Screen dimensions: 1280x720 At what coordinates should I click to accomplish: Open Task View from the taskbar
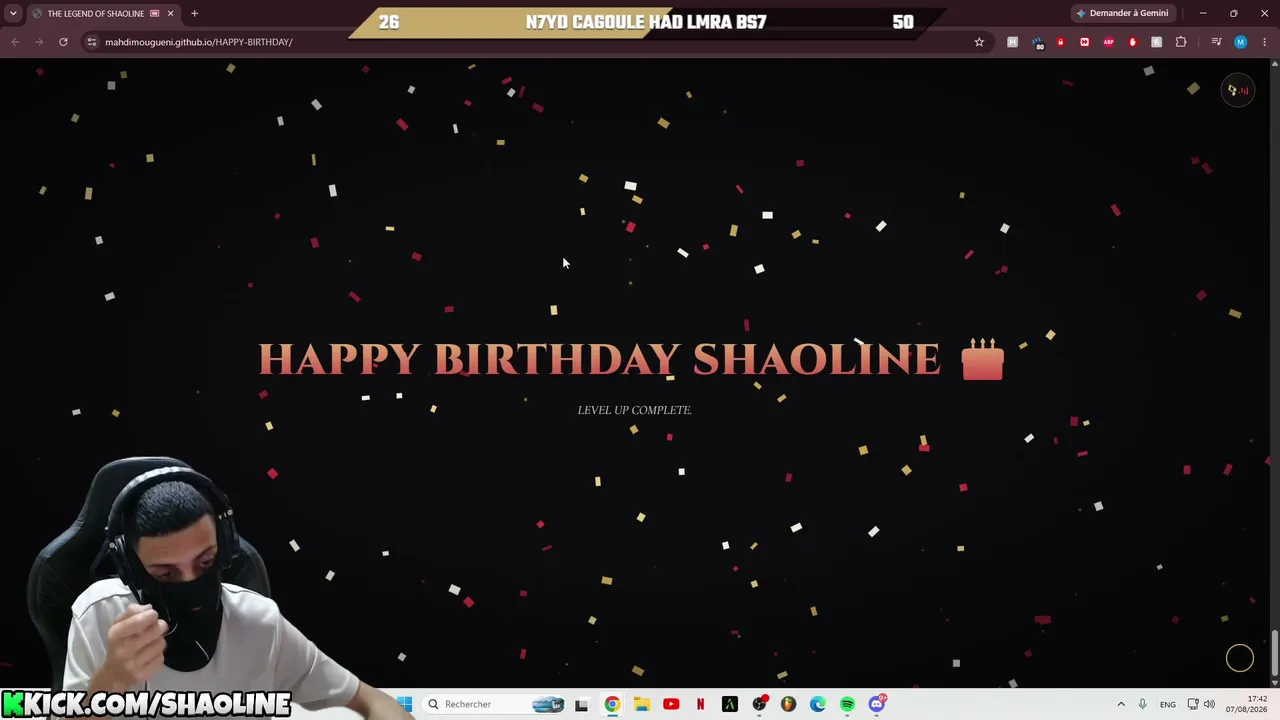[x=581, y=704]
